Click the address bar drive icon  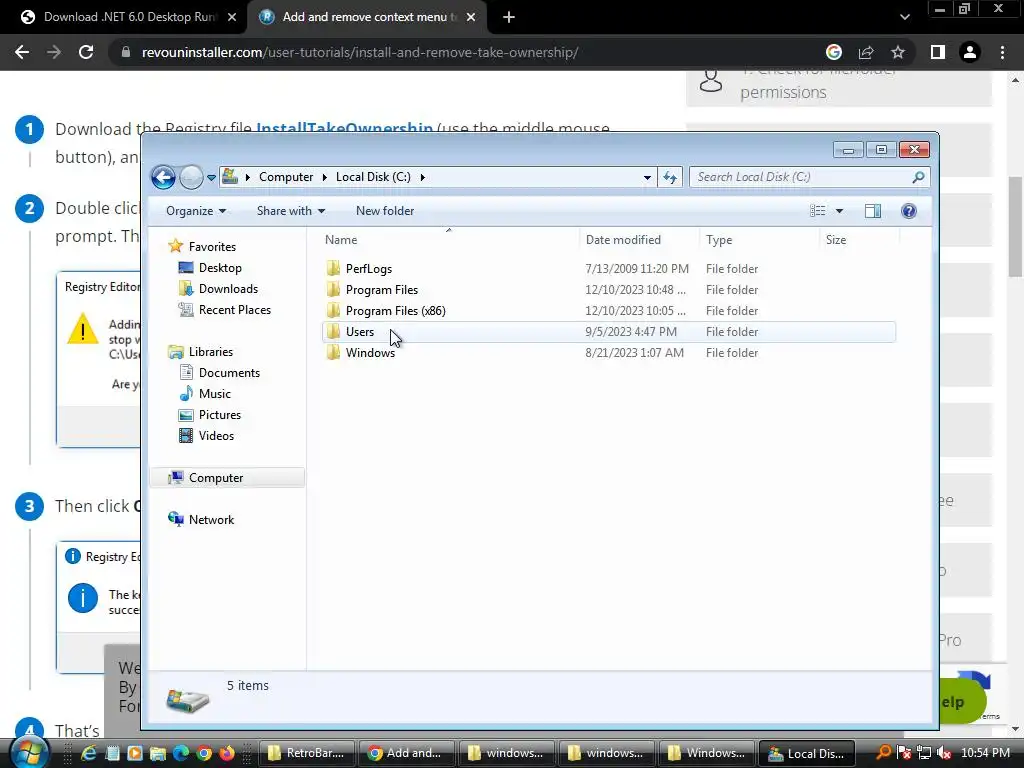pos(229,176)
